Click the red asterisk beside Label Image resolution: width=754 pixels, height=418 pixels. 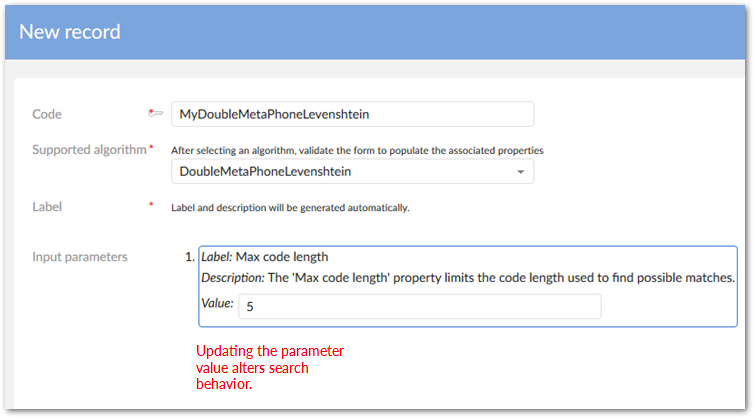tap(151, 206)
